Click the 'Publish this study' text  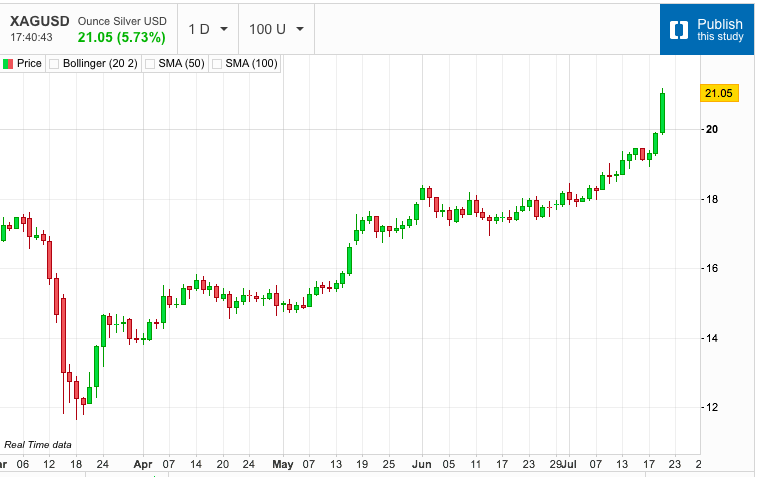[x=720, y=29]
